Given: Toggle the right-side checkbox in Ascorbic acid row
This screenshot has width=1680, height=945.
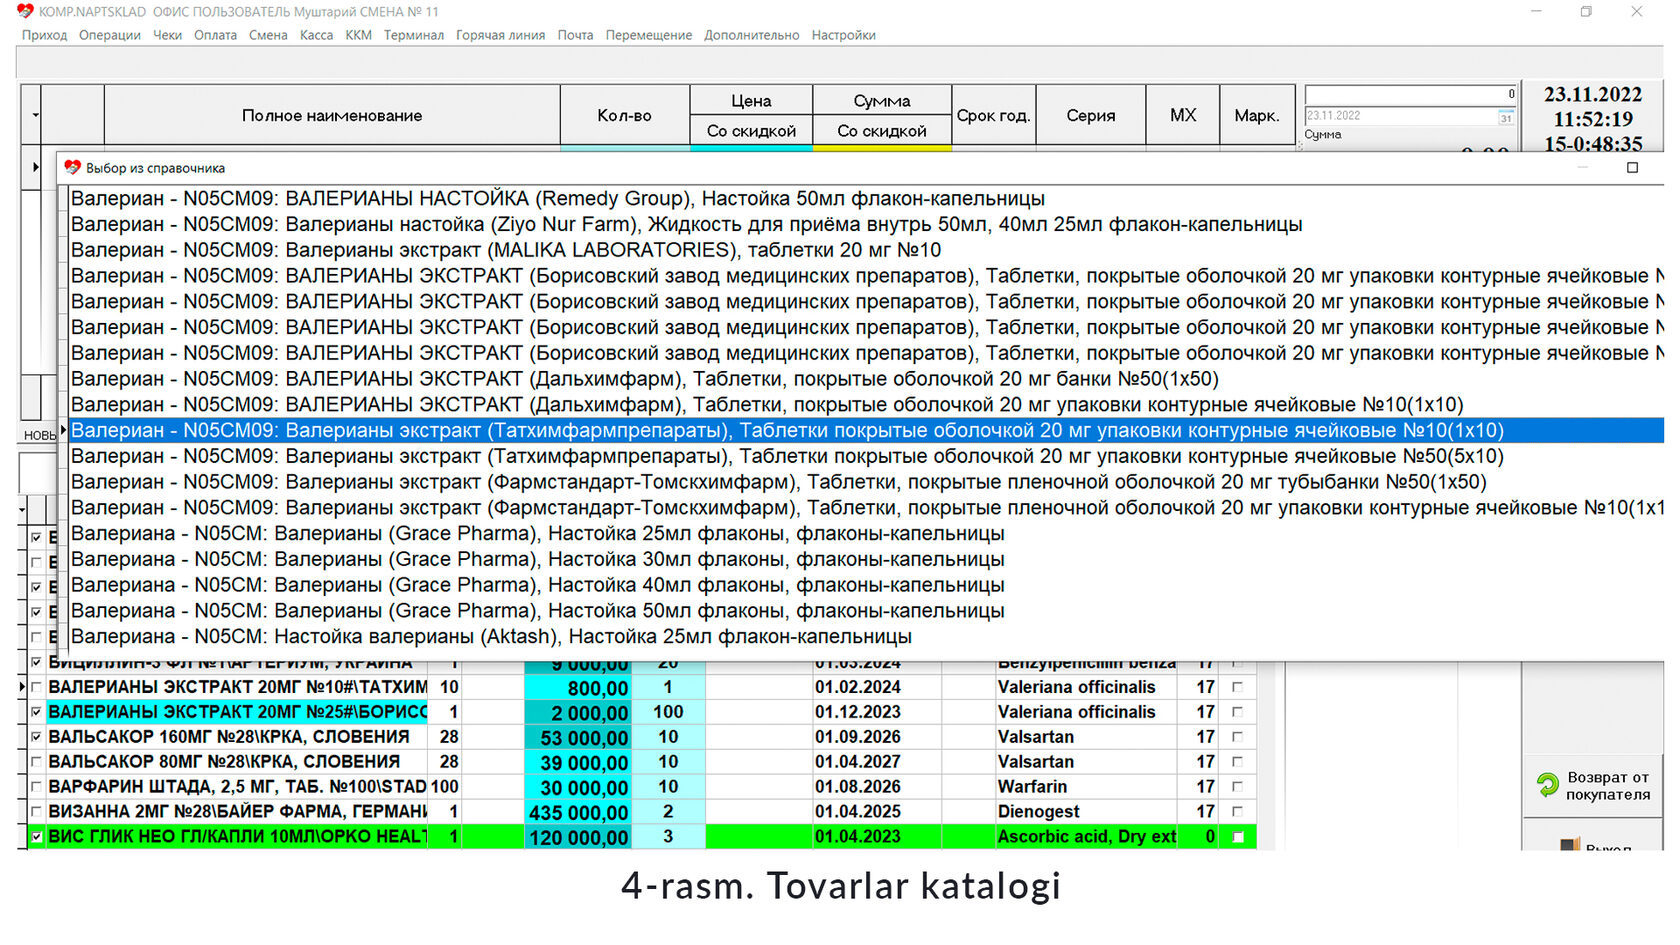Looking at the screenshot, I should coord(1238,837).
